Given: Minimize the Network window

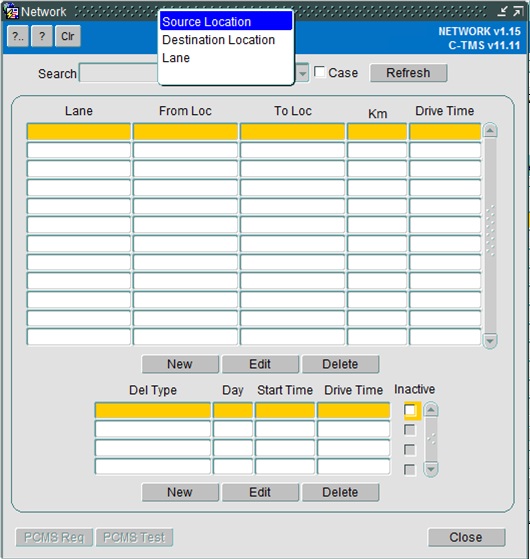Looking at the screenshot, I should click(x=502, y=11).
